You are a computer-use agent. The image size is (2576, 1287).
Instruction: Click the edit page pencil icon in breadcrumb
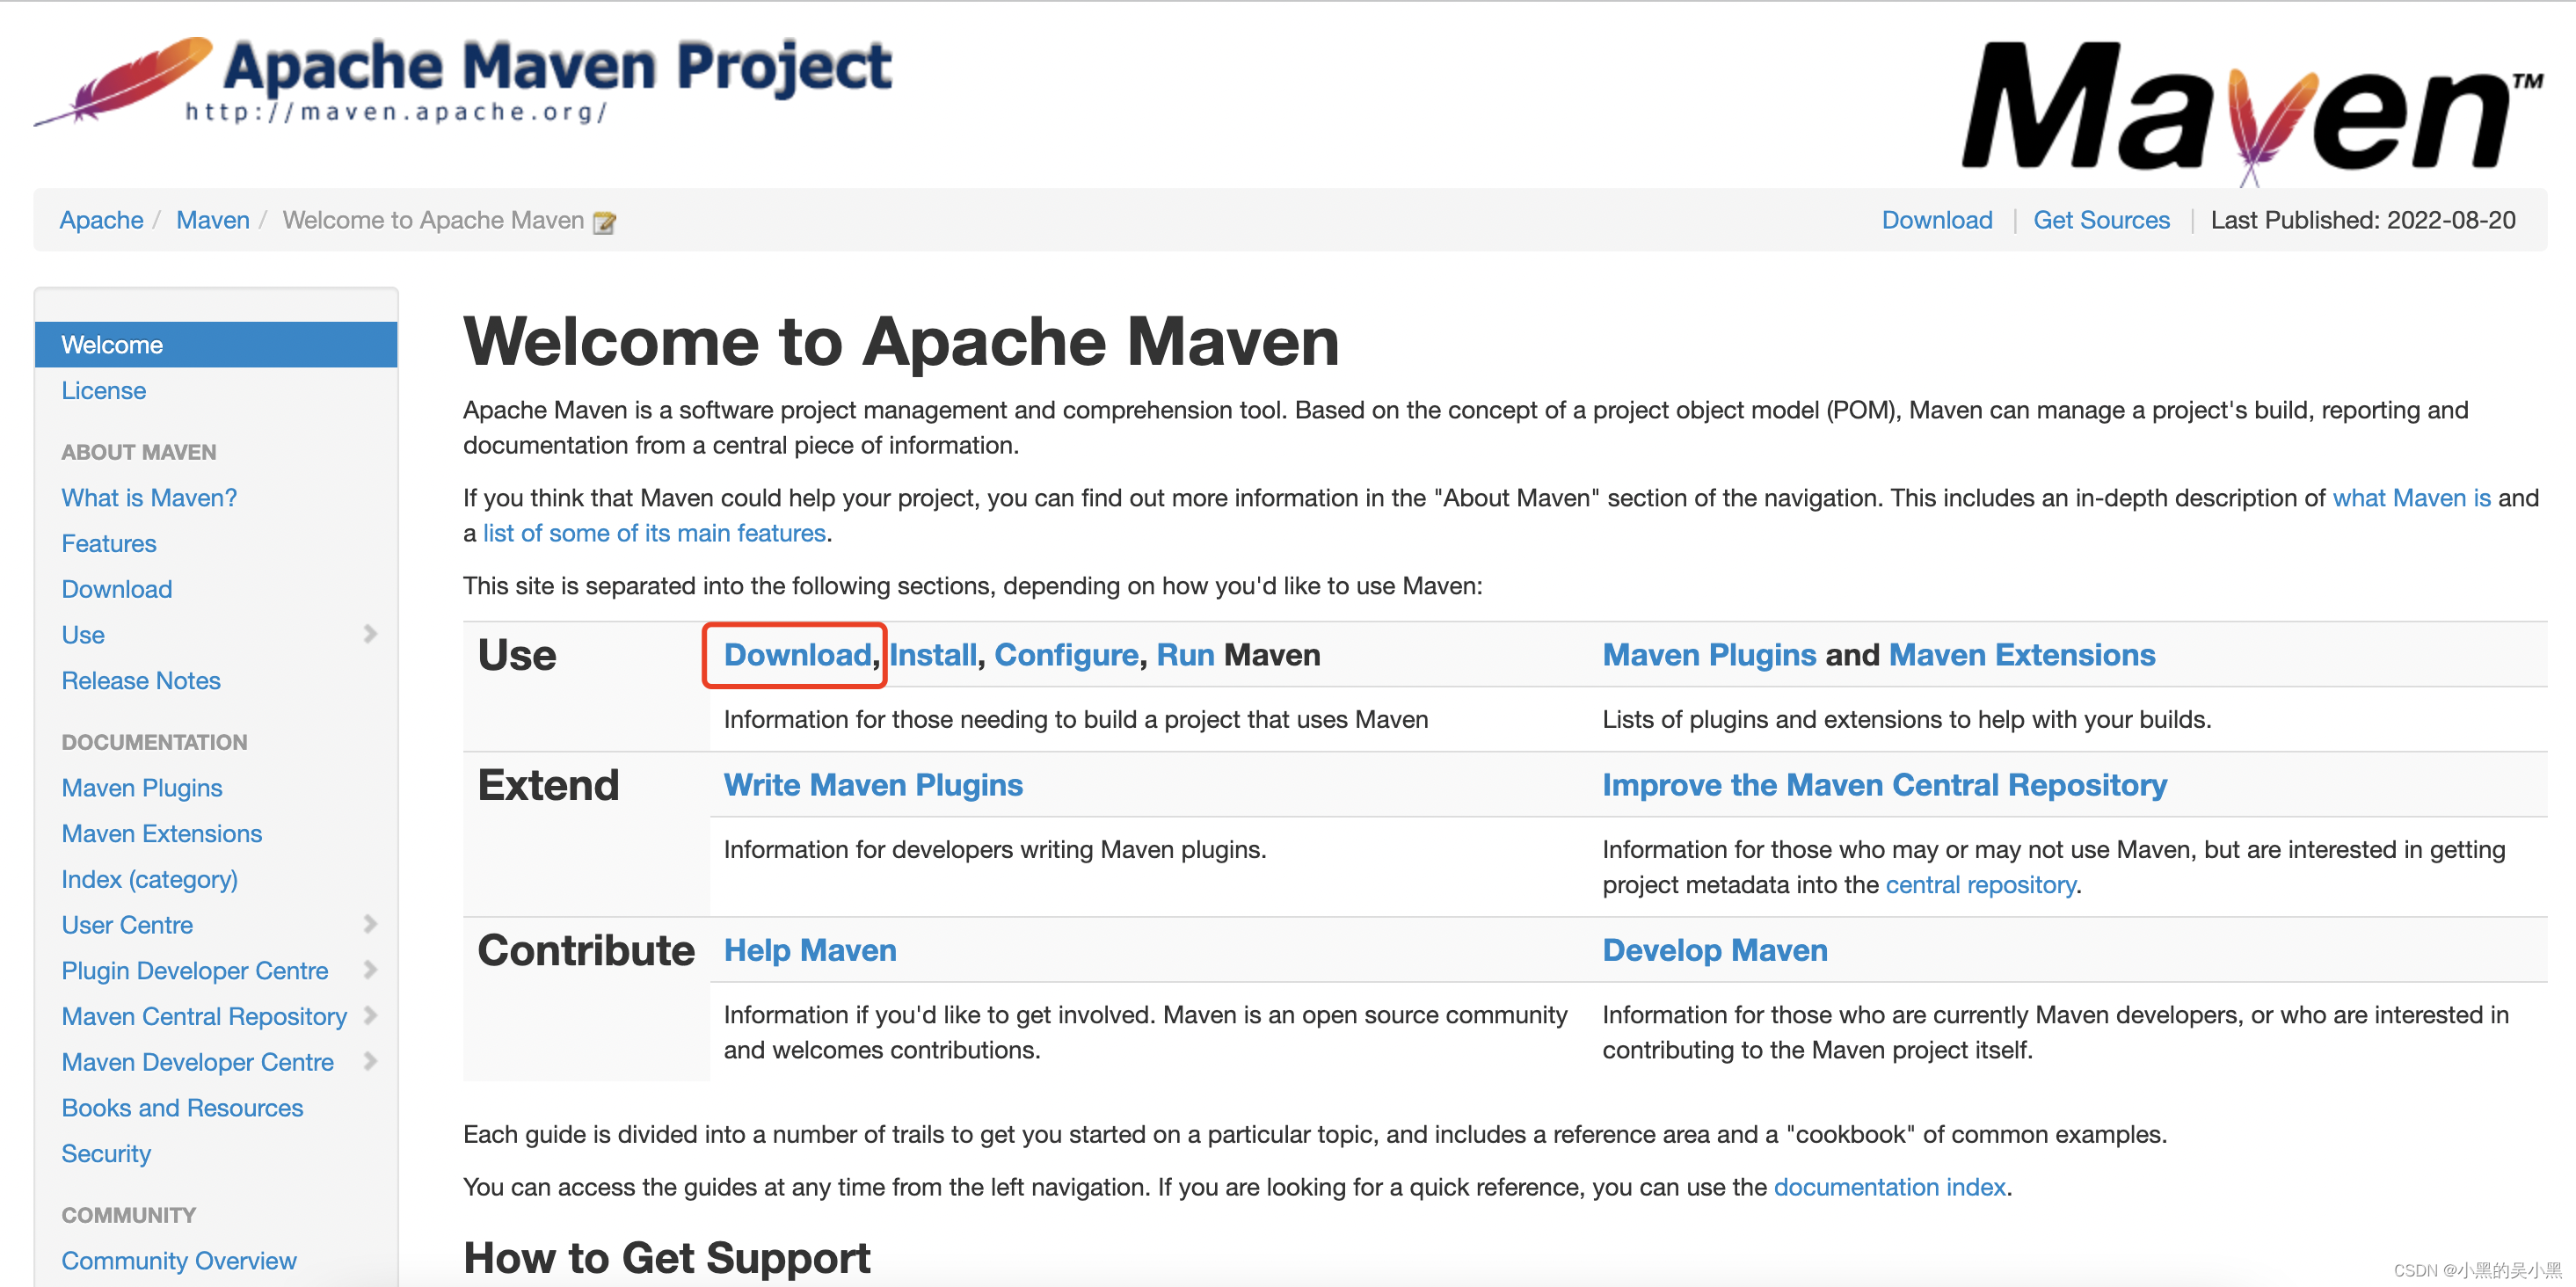(604, 222)
